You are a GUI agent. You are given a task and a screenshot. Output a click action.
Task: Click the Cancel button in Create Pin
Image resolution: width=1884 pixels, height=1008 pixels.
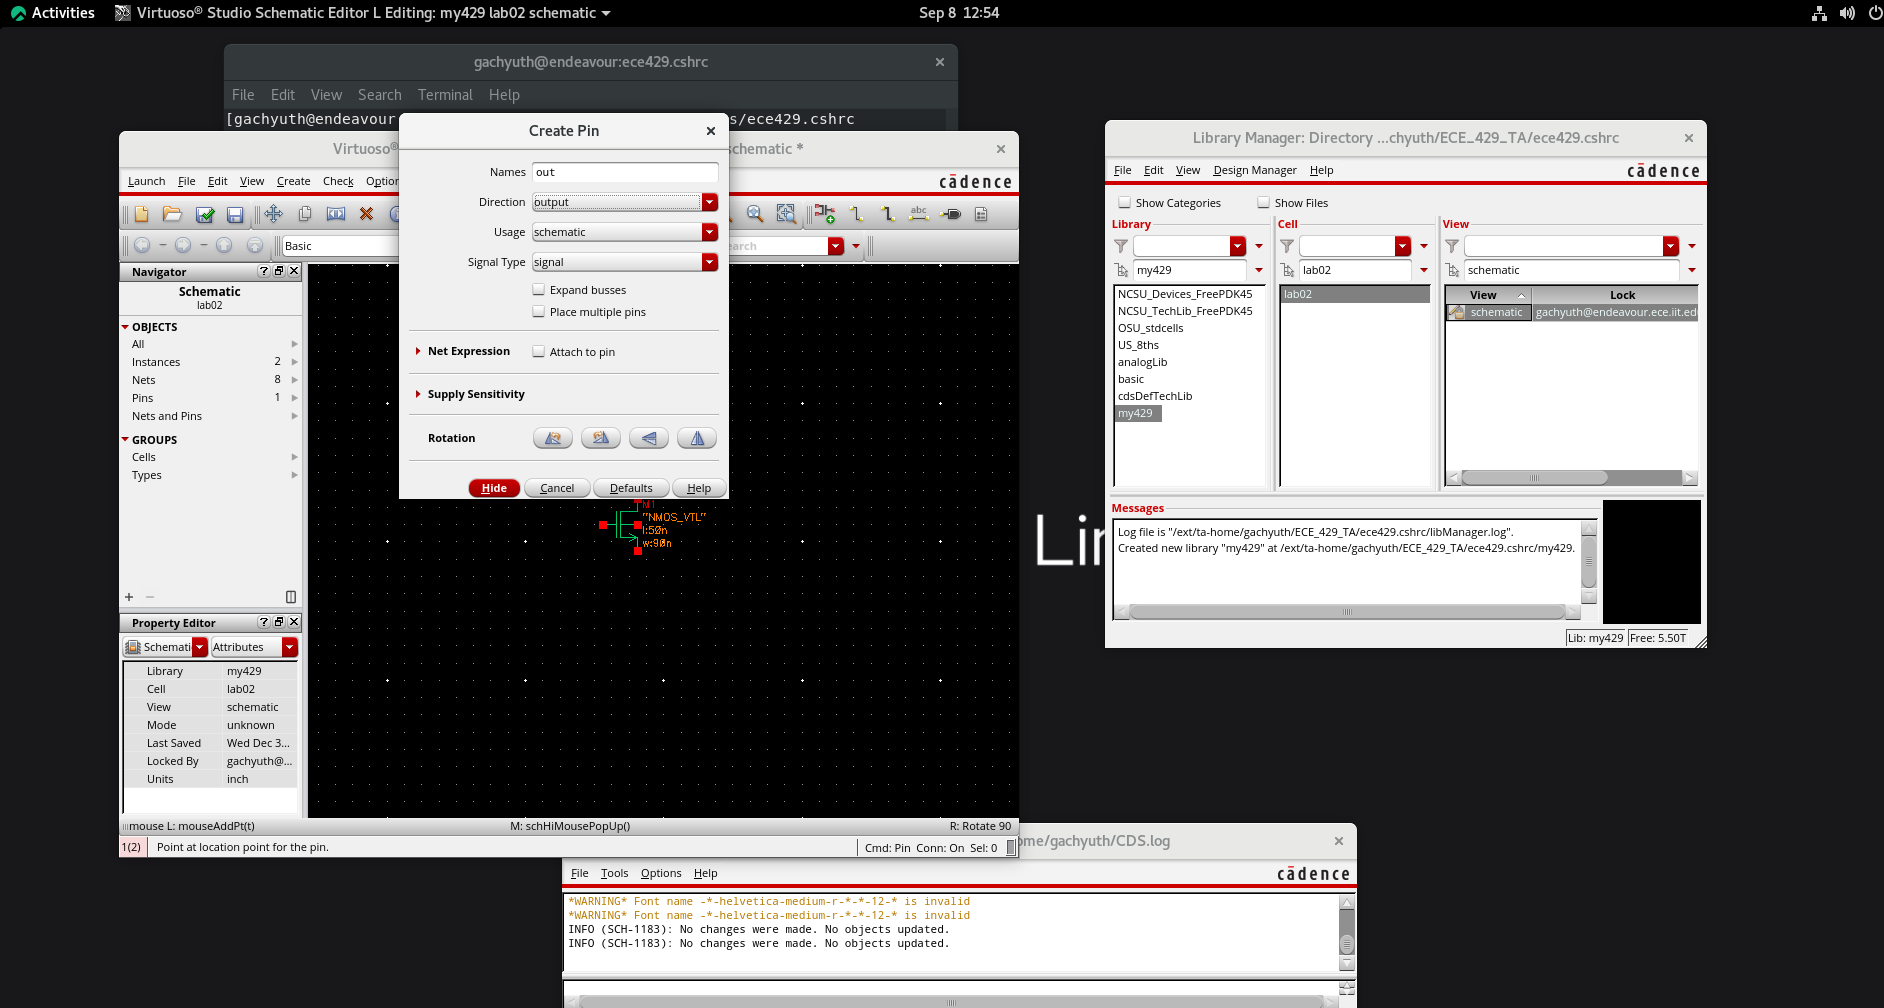coord(557,488)
